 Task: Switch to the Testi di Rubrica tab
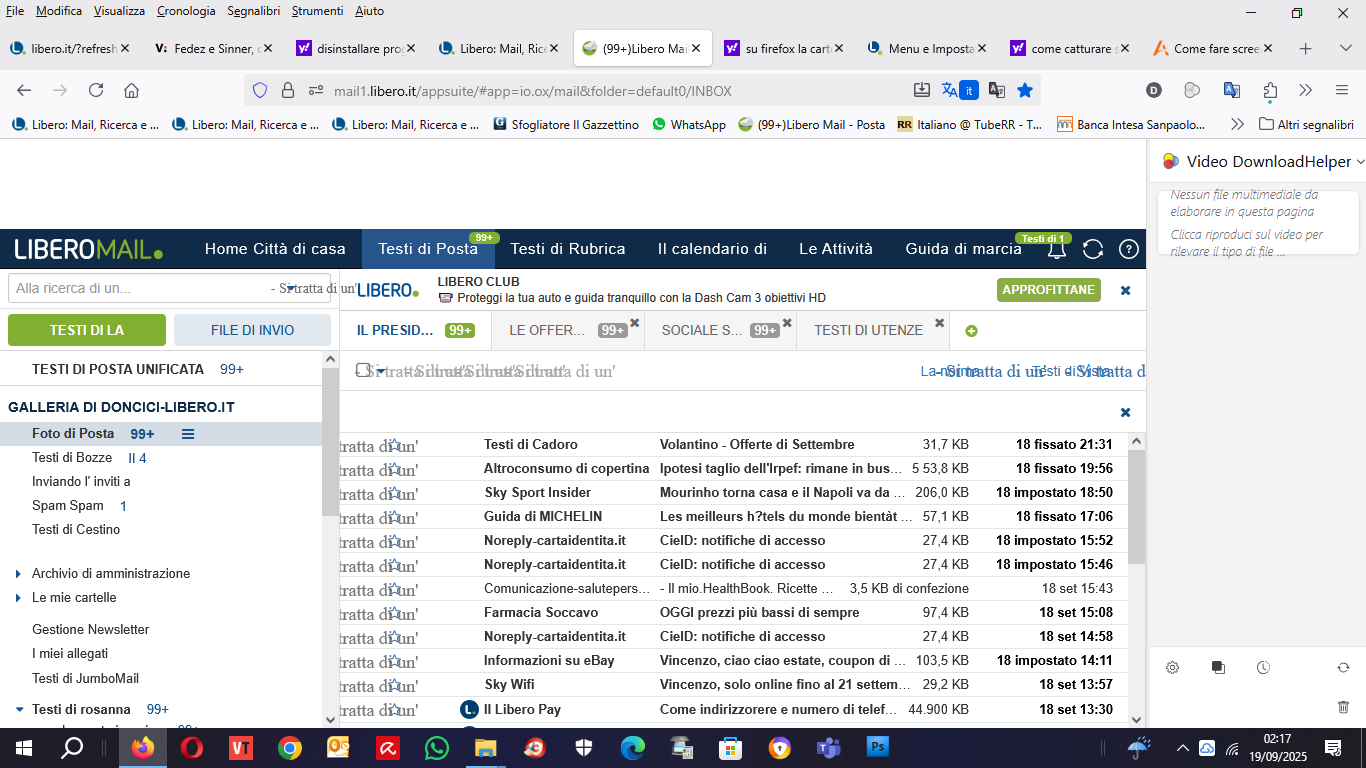[x=568, y=249]
